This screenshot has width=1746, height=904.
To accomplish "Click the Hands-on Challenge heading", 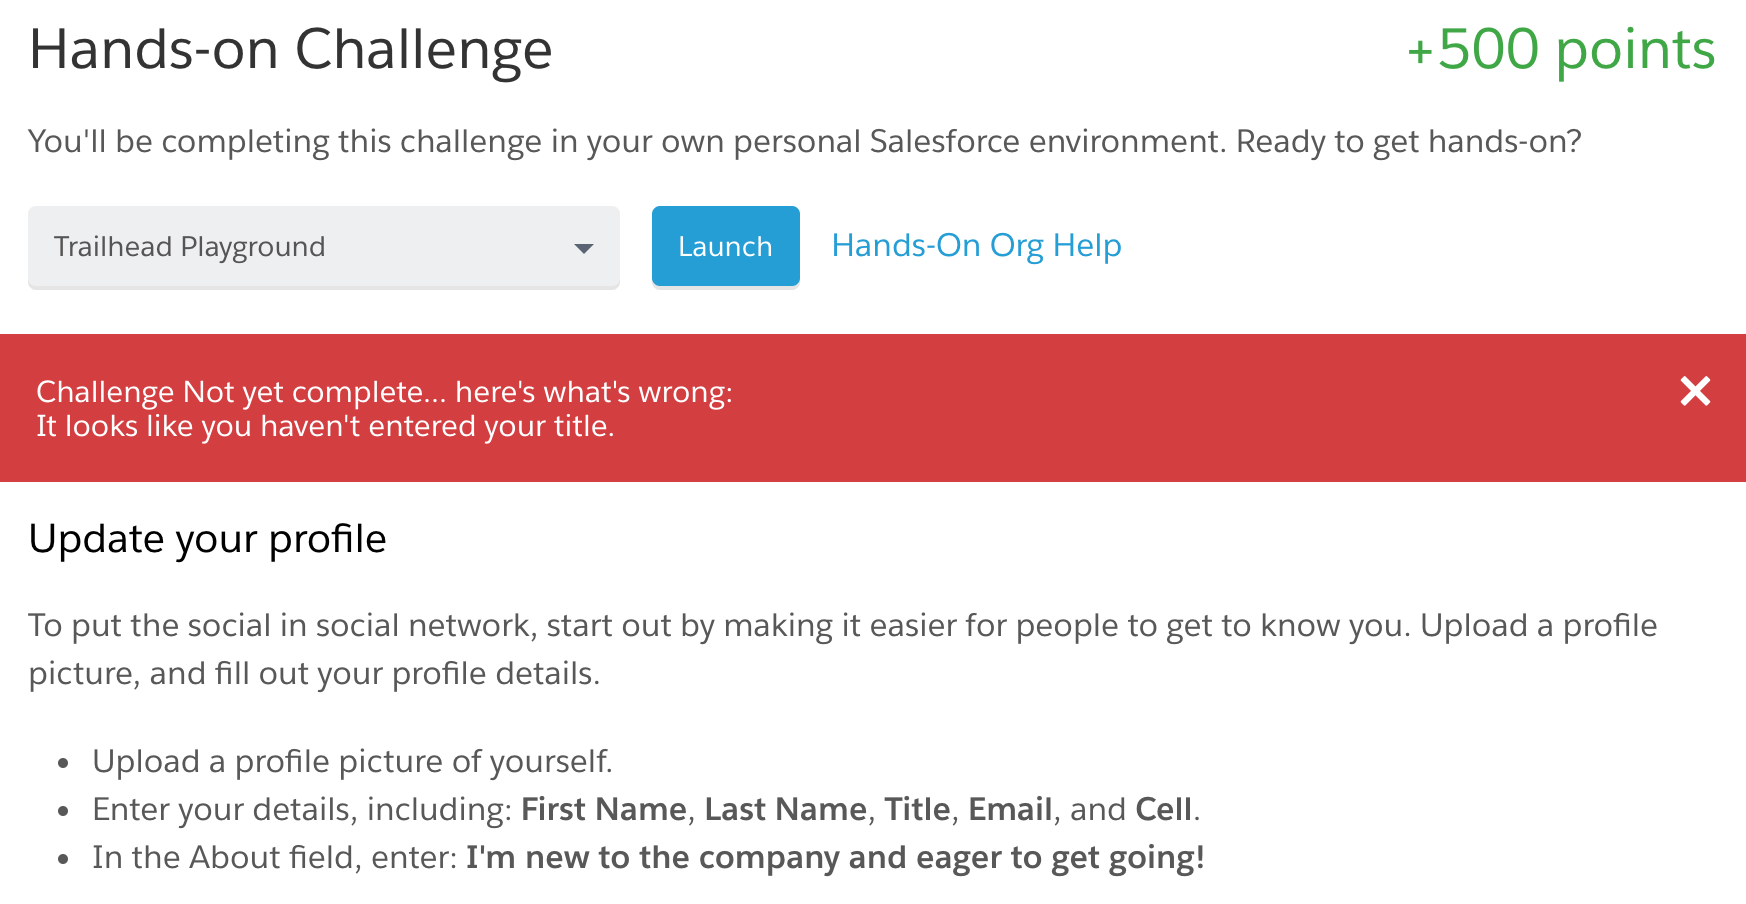I will [291, 50].
